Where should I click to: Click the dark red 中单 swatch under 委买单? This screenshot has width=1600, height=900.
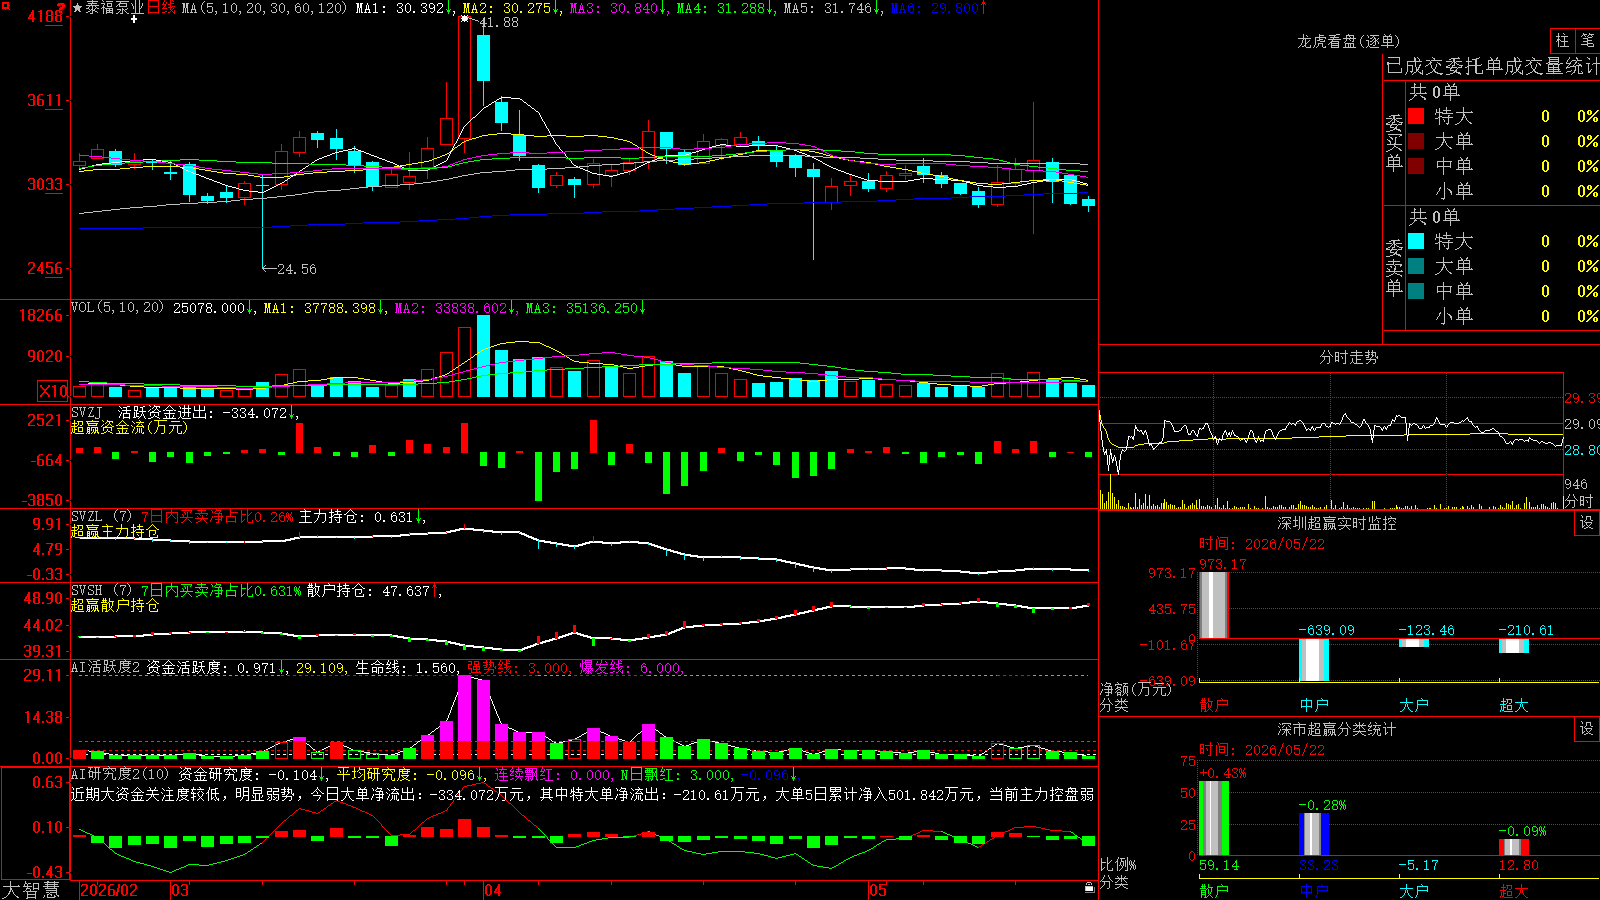pyautogui.click(x=1416, y=166)
